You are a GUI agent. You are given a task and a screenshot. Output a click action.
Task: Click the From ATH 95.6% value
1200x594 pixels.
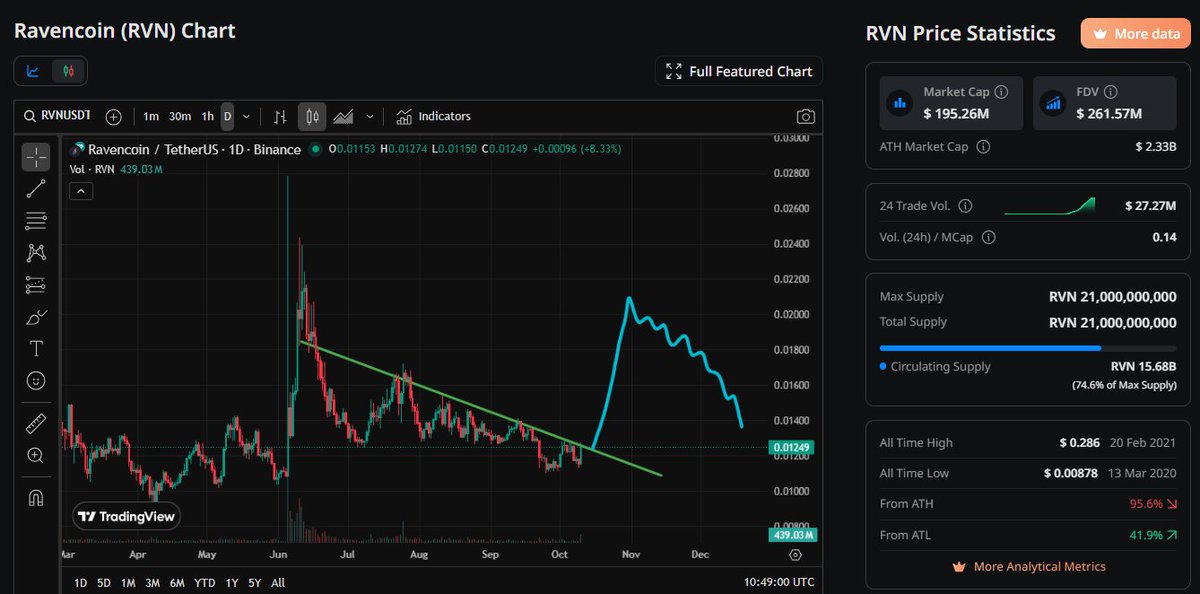click(1153, 504)
